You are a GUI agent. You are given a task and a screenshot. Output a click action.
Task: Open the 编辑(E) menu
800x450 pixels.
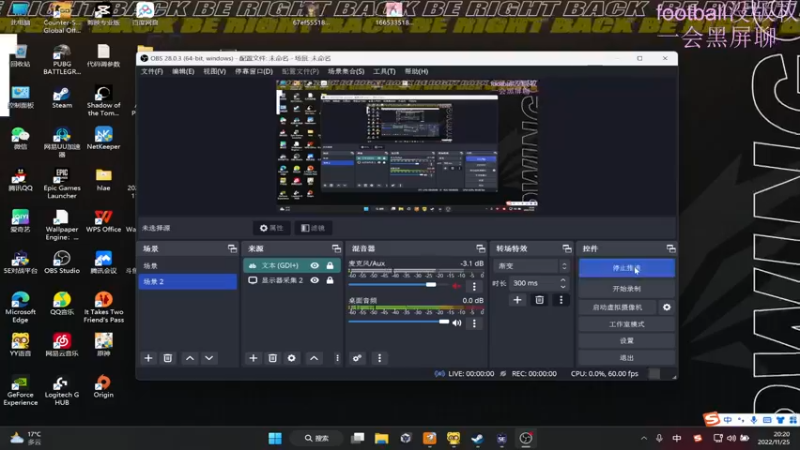(x=183, y=71)
